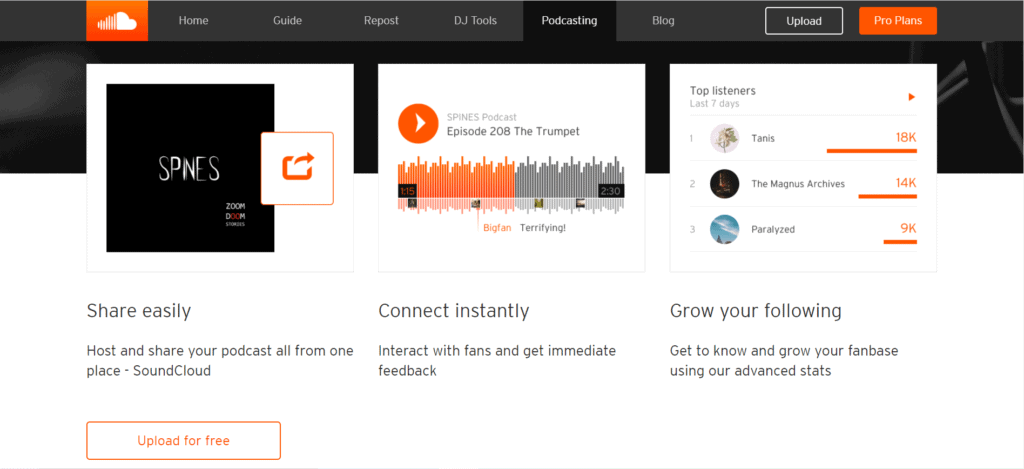
Task: Click the Last 7 days label
Action: click(x=714, y=104)
